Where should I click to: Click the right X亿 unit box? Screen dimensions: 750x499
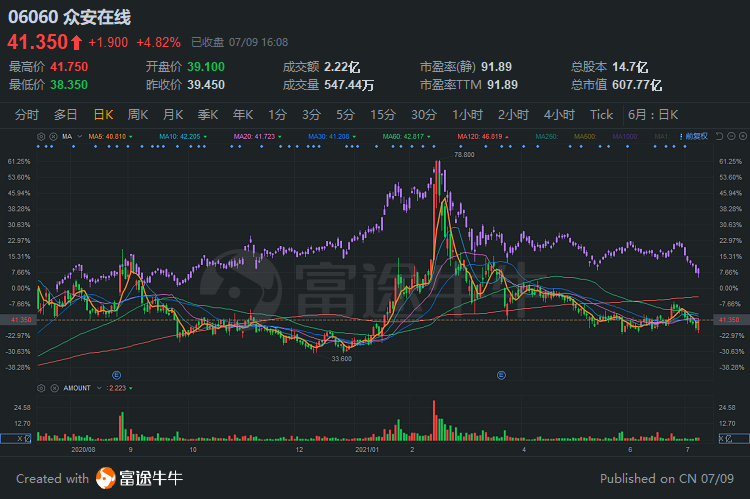pos(734,438)
